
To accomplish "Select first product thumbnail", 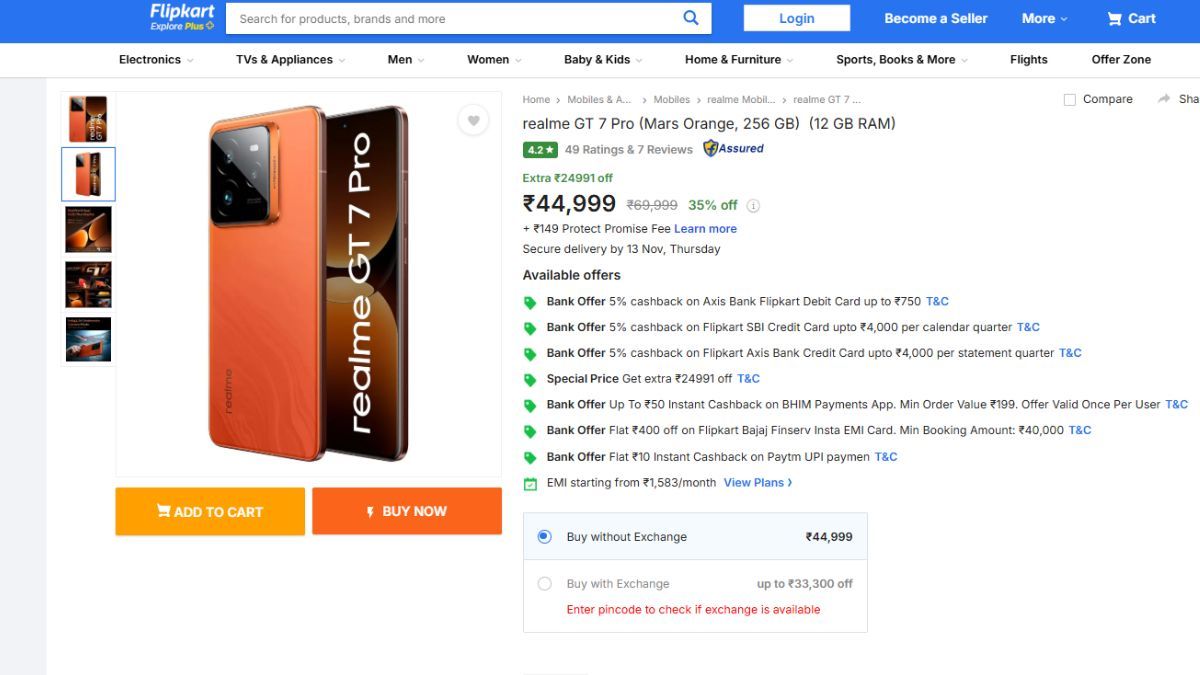I will [88, 119].
